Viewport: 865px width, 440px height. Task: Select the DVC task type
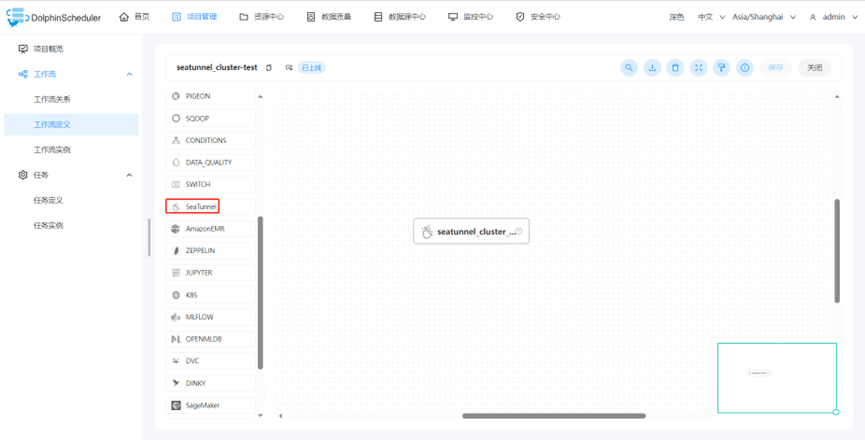pos(211,361)
